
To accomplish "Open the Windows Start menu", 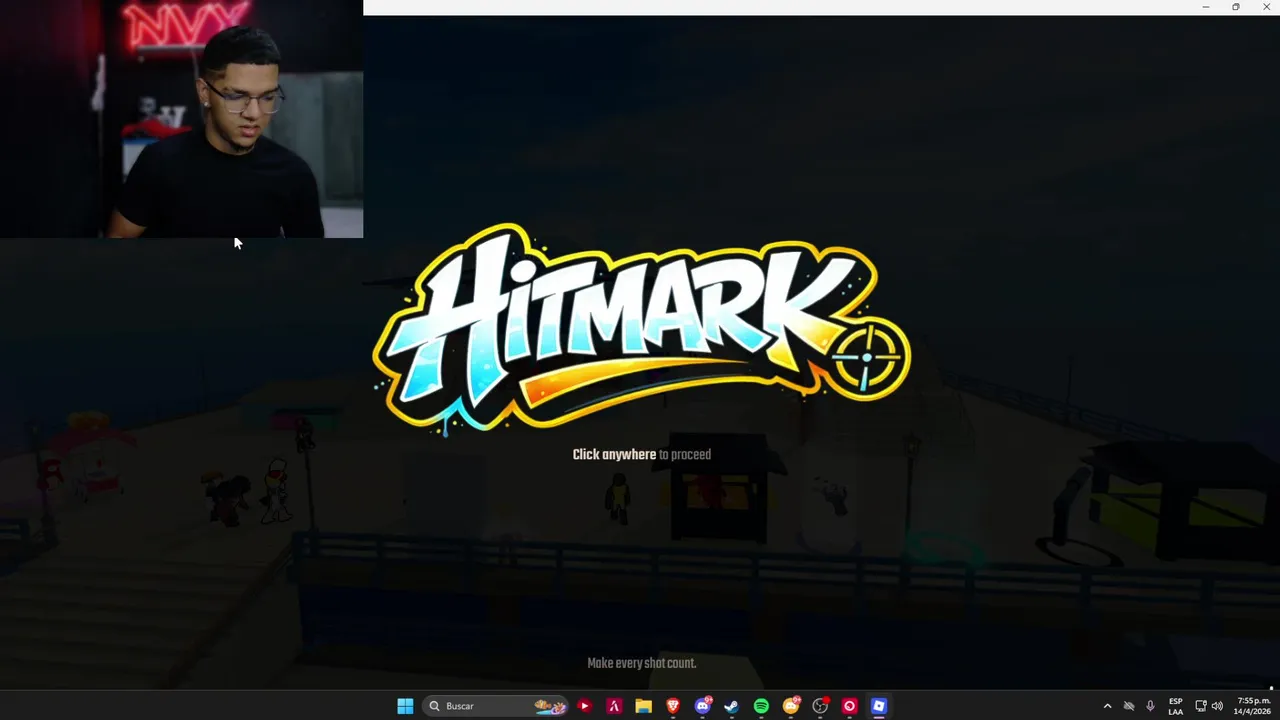I will tap(405, 706).
